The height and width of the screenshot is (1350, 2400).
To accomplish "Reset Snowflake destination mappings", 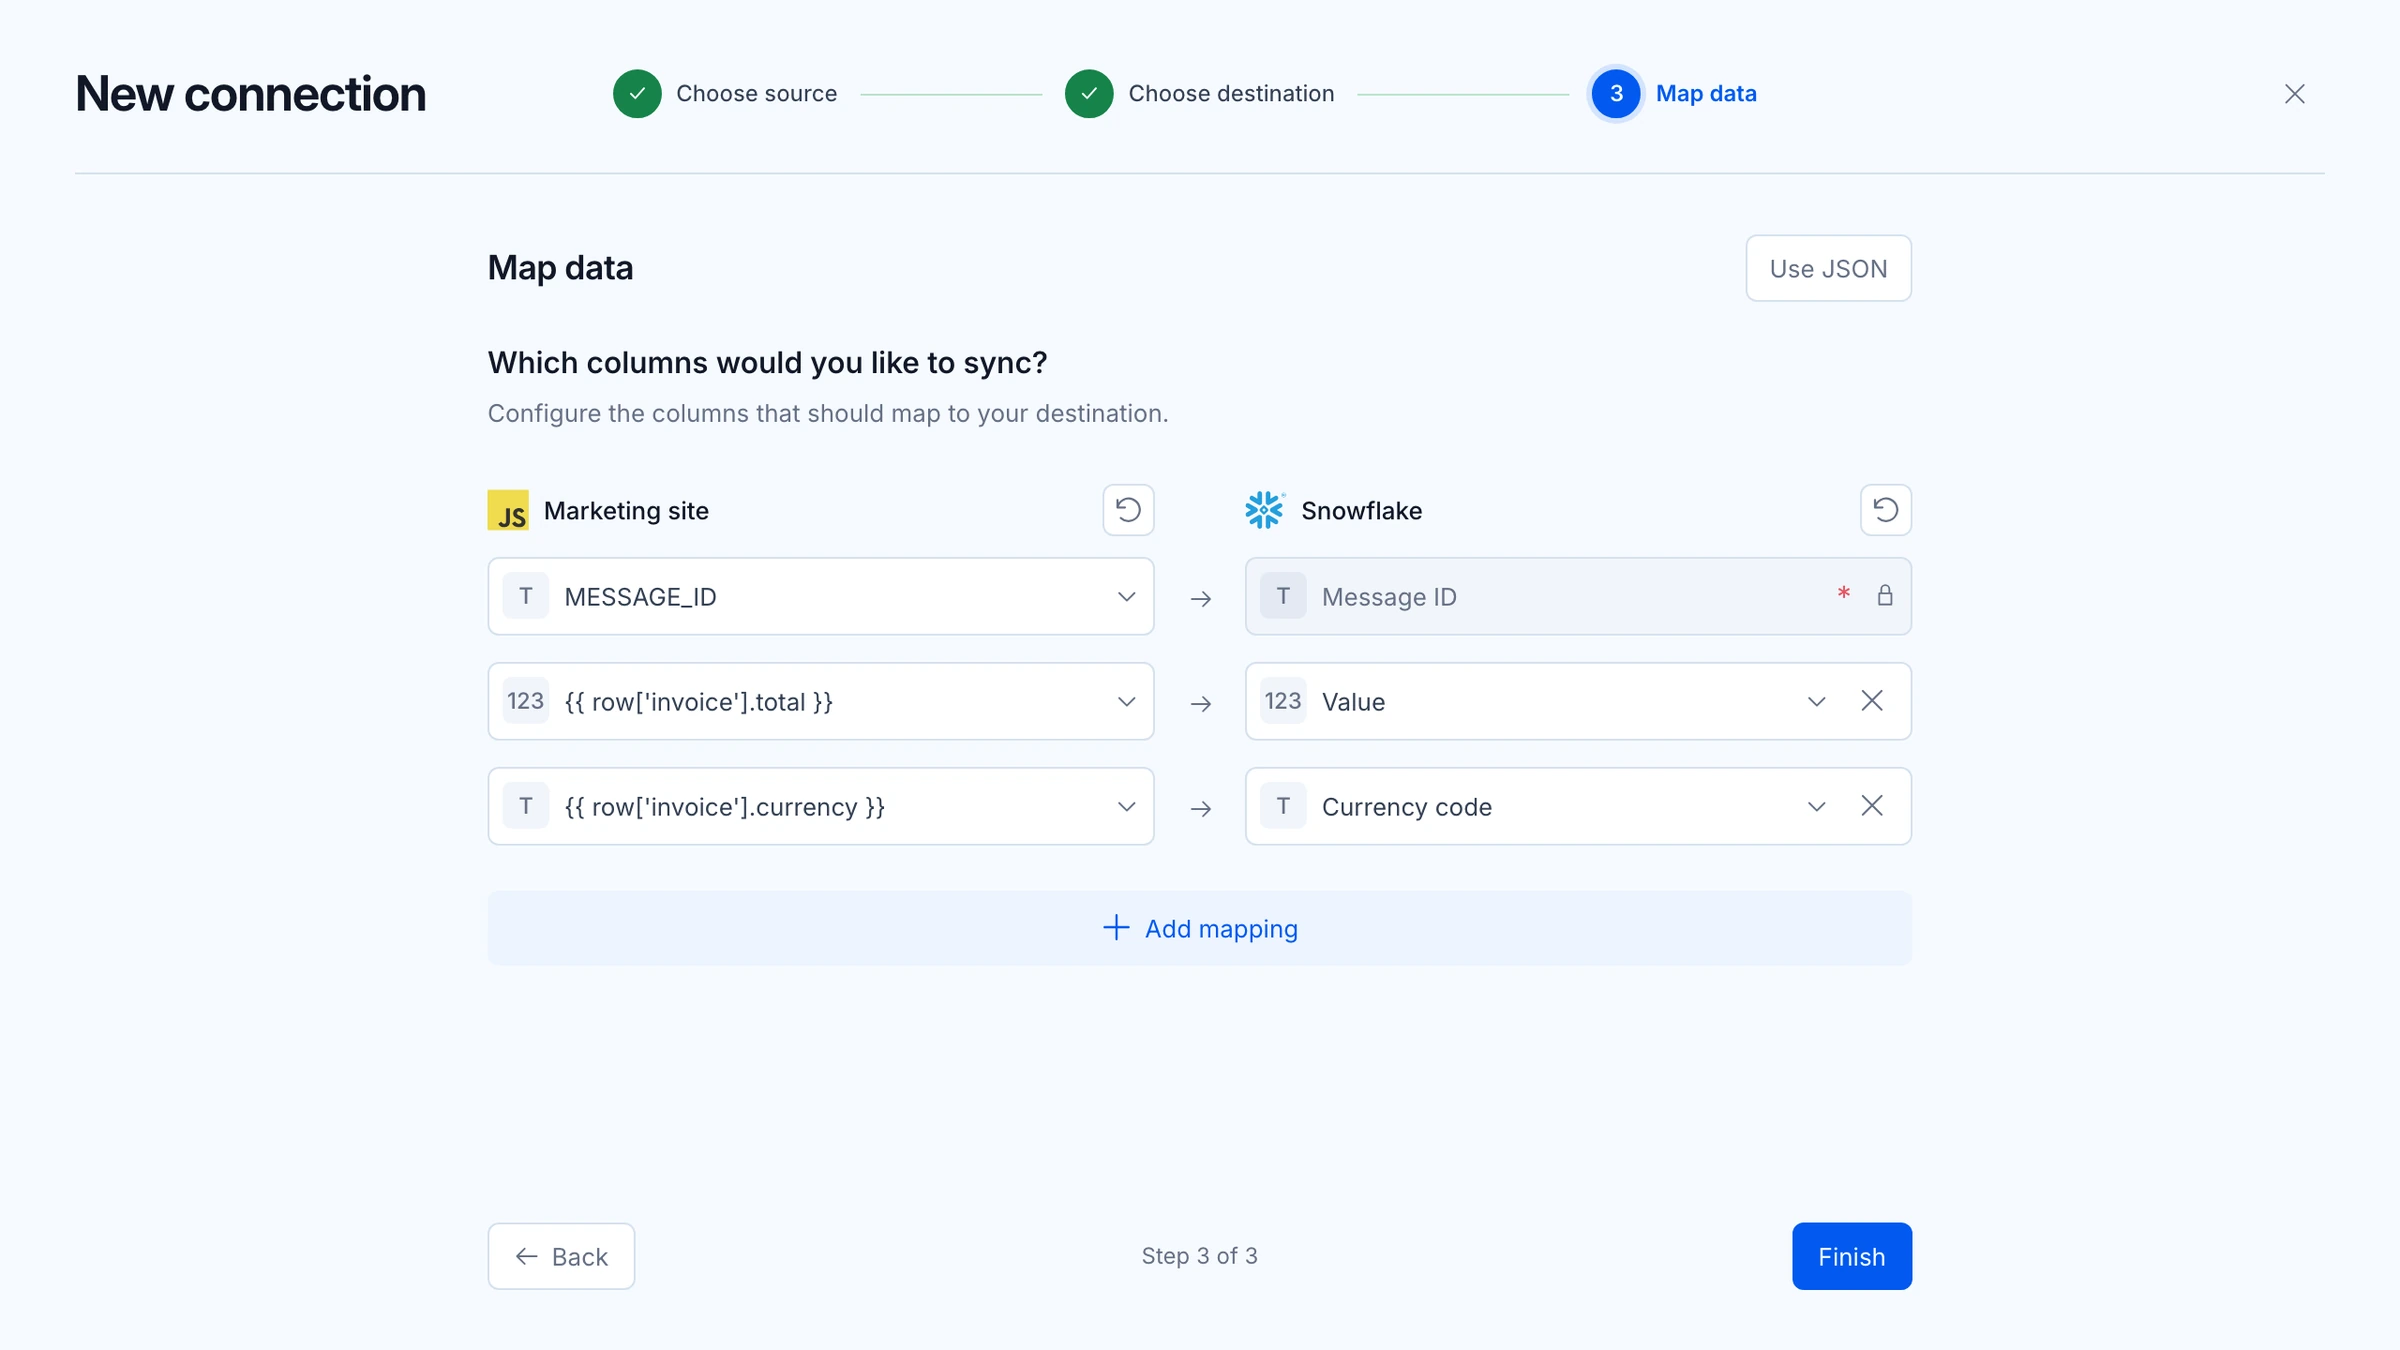I will click(x=1885, y=510).
